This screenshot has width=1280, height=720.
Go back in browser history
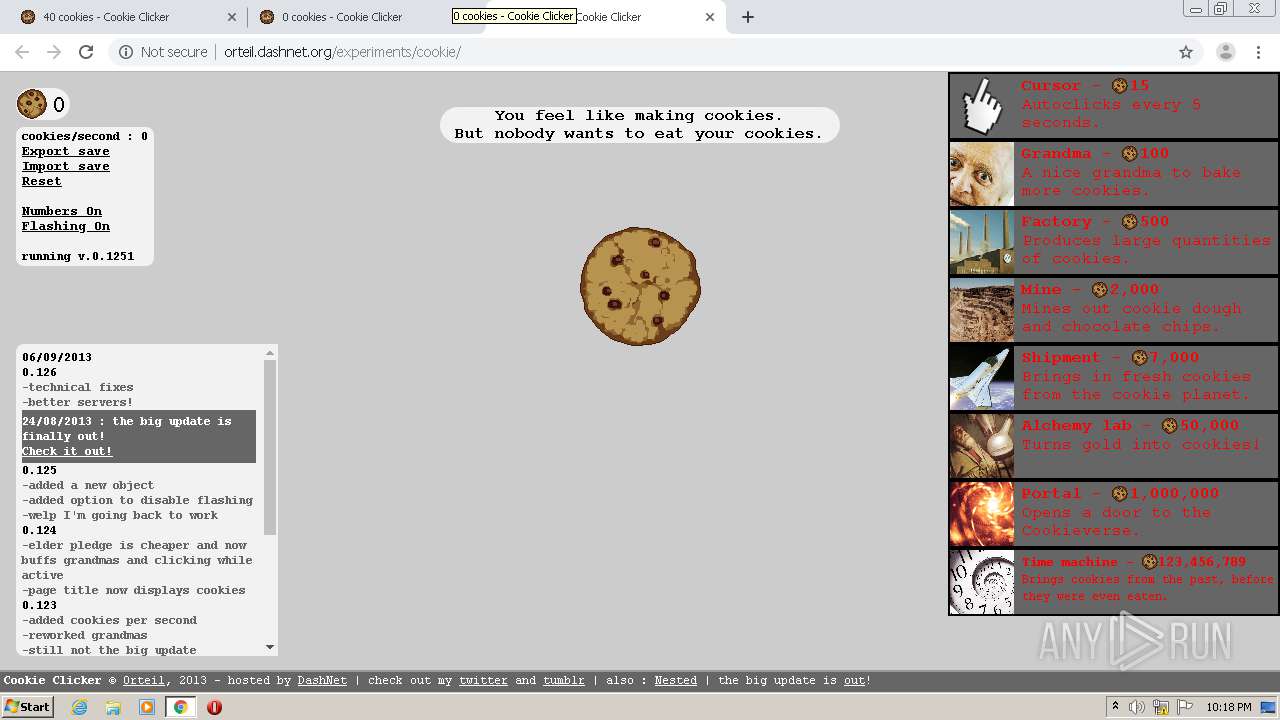click(22, 52)
